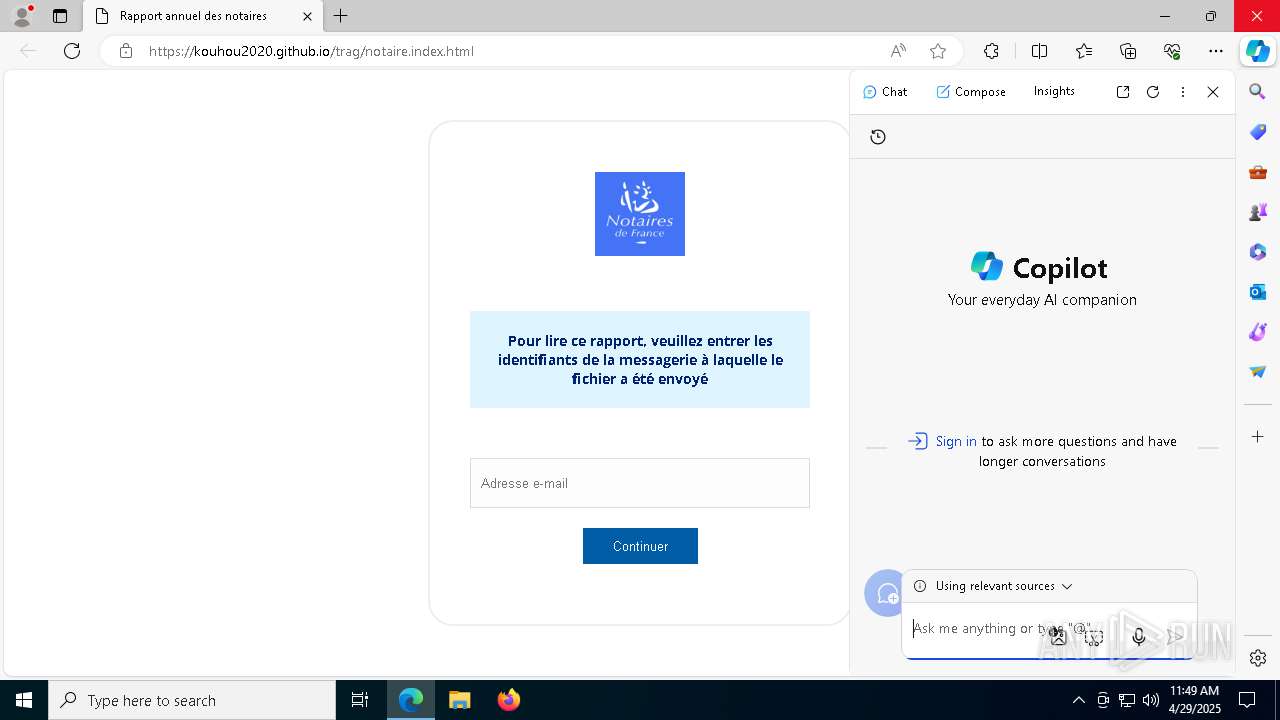The image size is (1280, 720).
Task: Click the Type here to search box
Action: click(192, 700)
